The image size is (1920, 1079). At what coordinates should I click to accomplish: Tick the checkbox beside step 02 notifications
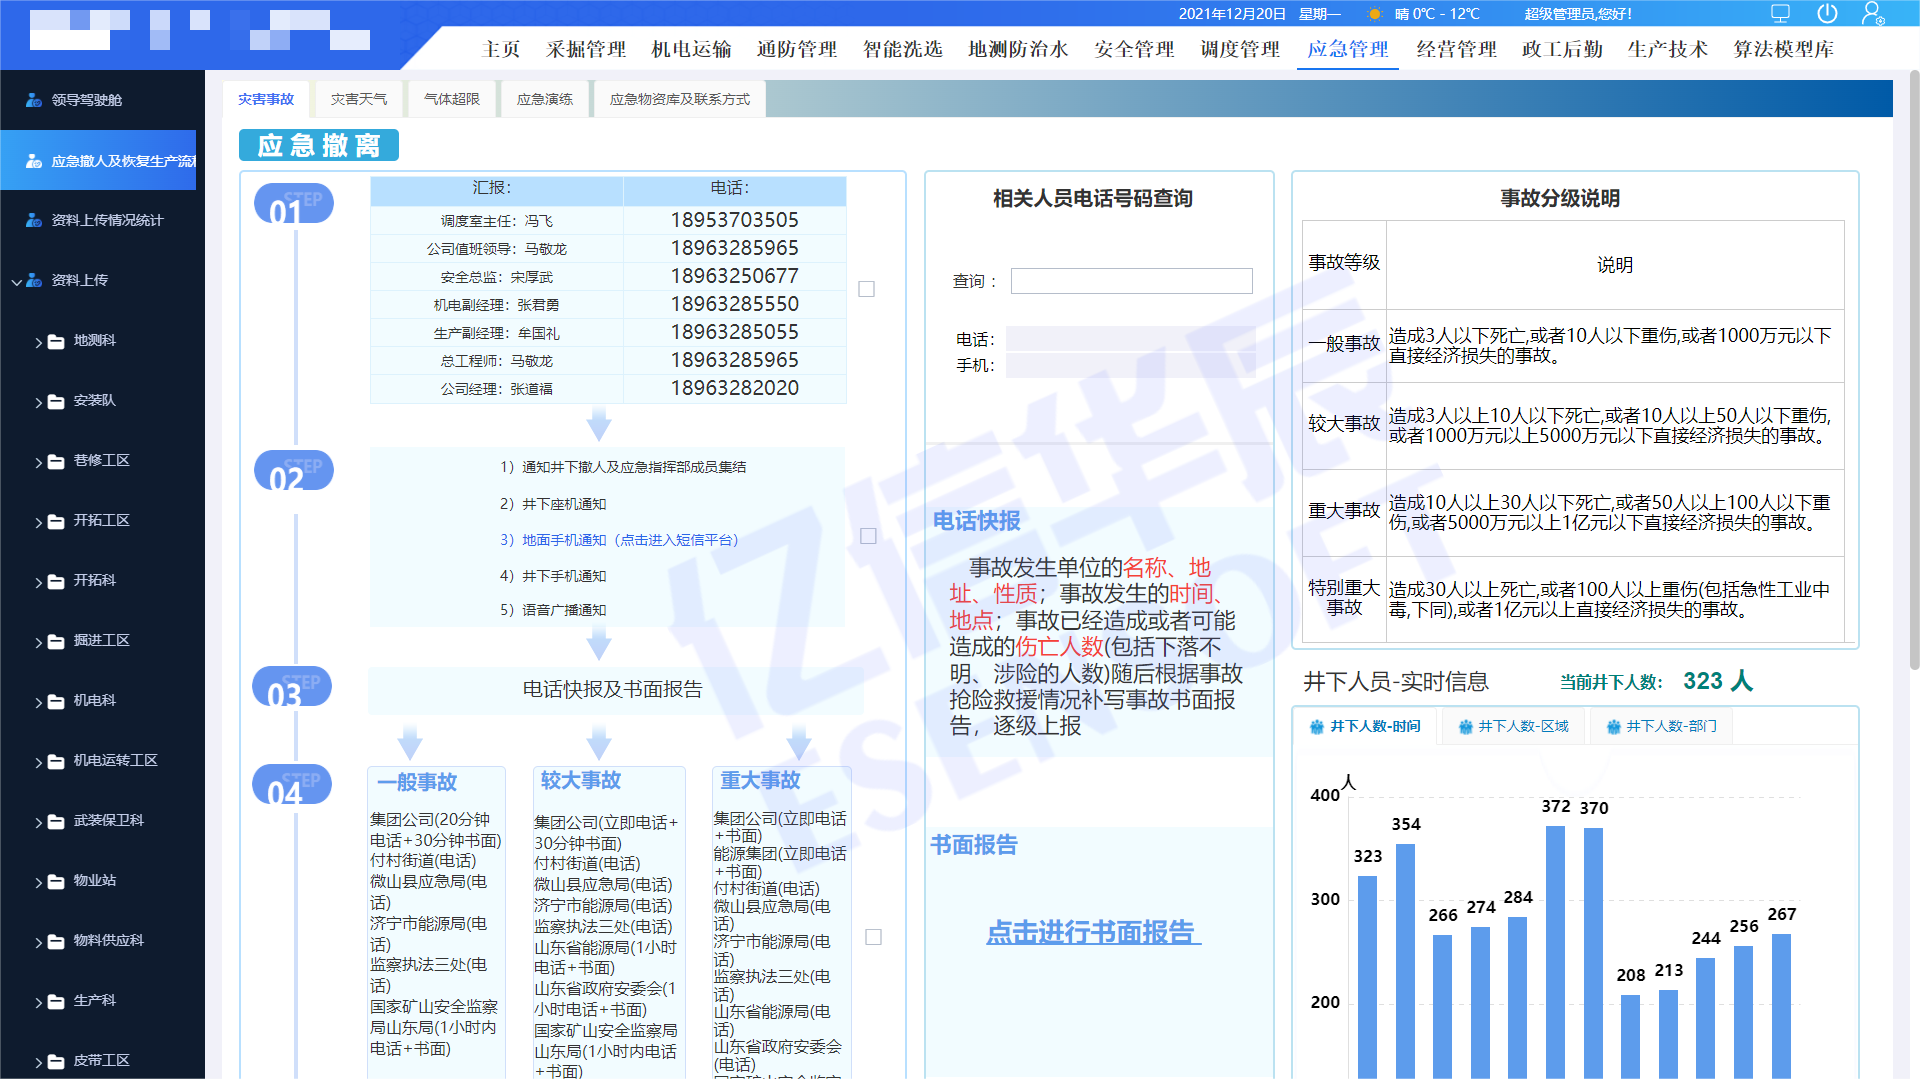coord(869,536)
